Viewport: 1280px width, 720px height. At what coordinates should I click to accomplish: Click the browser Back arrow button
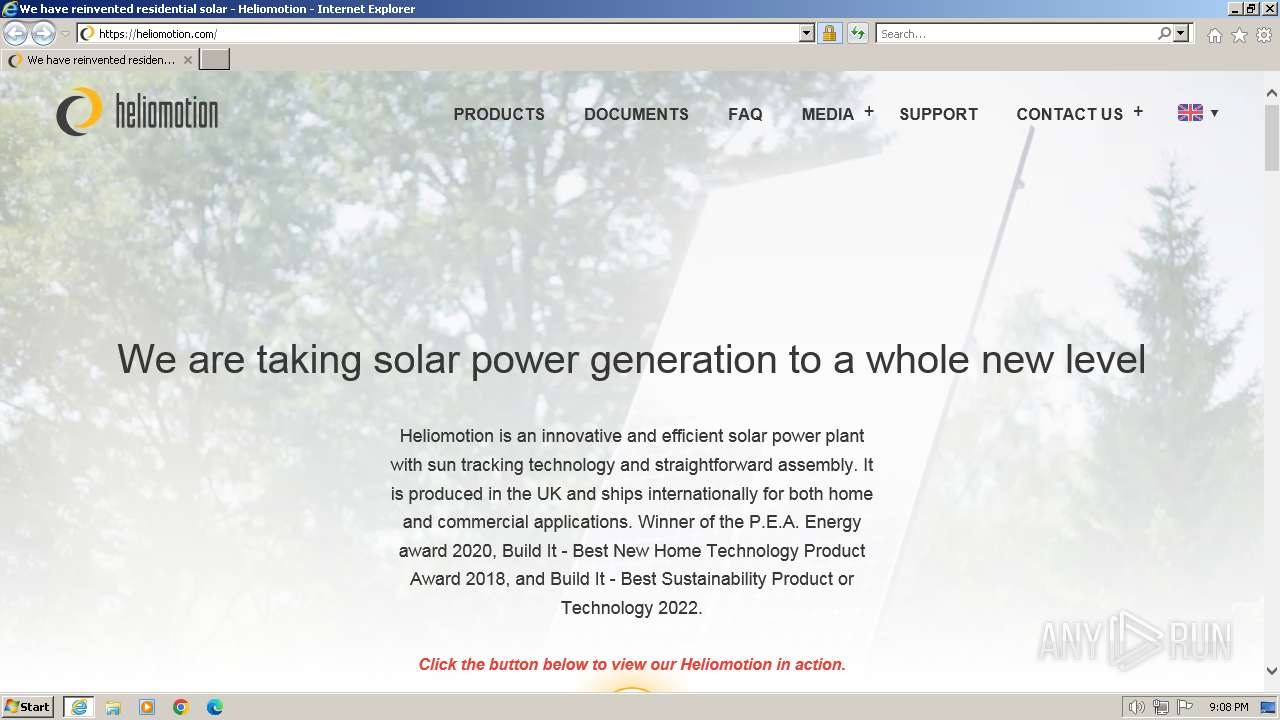[x=16, y=33]
